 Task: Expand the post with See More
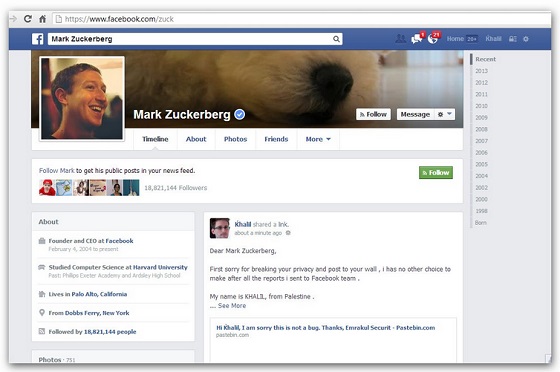[232, 306]
